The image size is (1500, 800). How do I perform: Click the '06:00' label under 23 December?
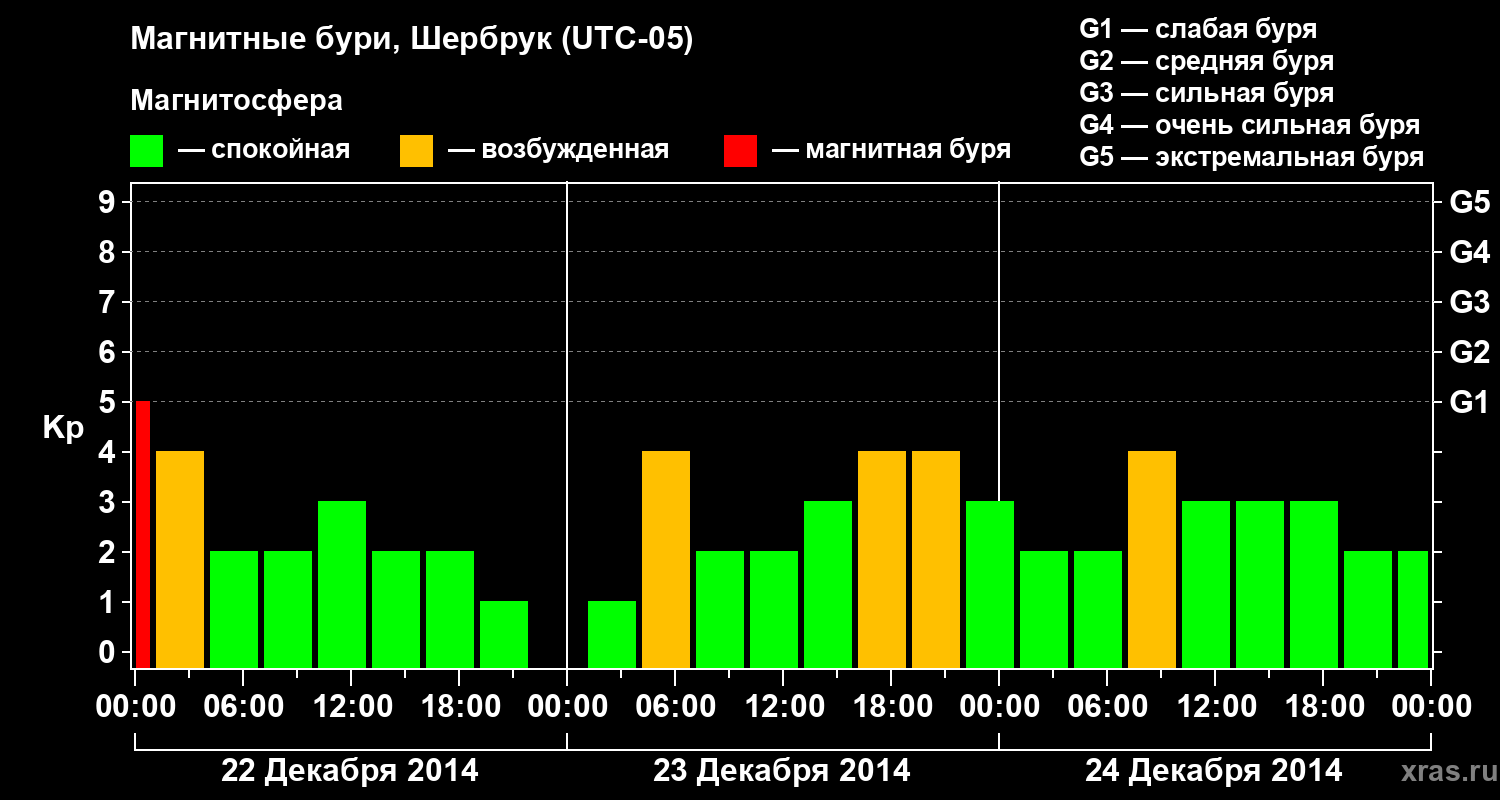click(675, 707)
